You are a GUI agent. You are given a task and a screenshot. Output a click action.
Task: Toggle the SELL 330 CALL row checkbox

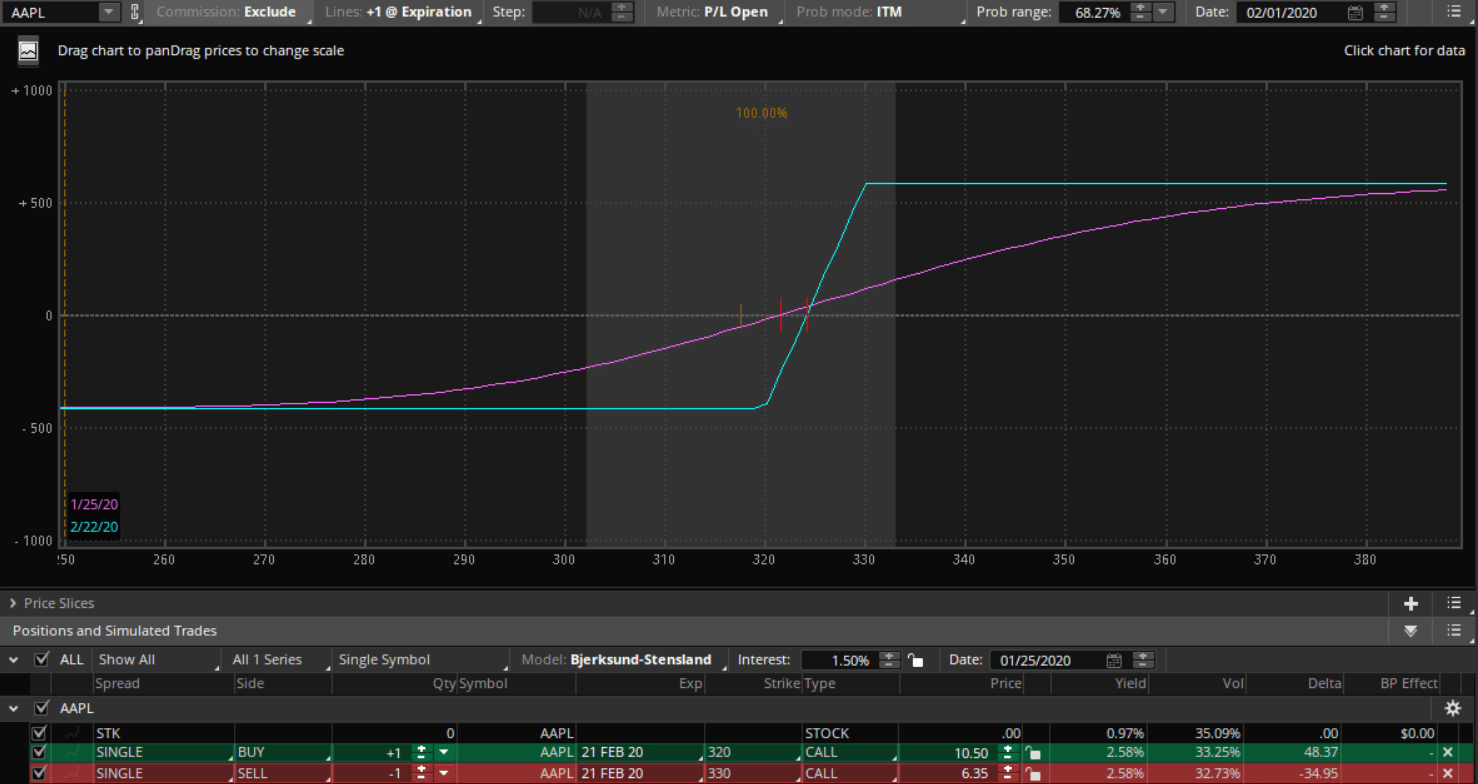coord(40,774)
